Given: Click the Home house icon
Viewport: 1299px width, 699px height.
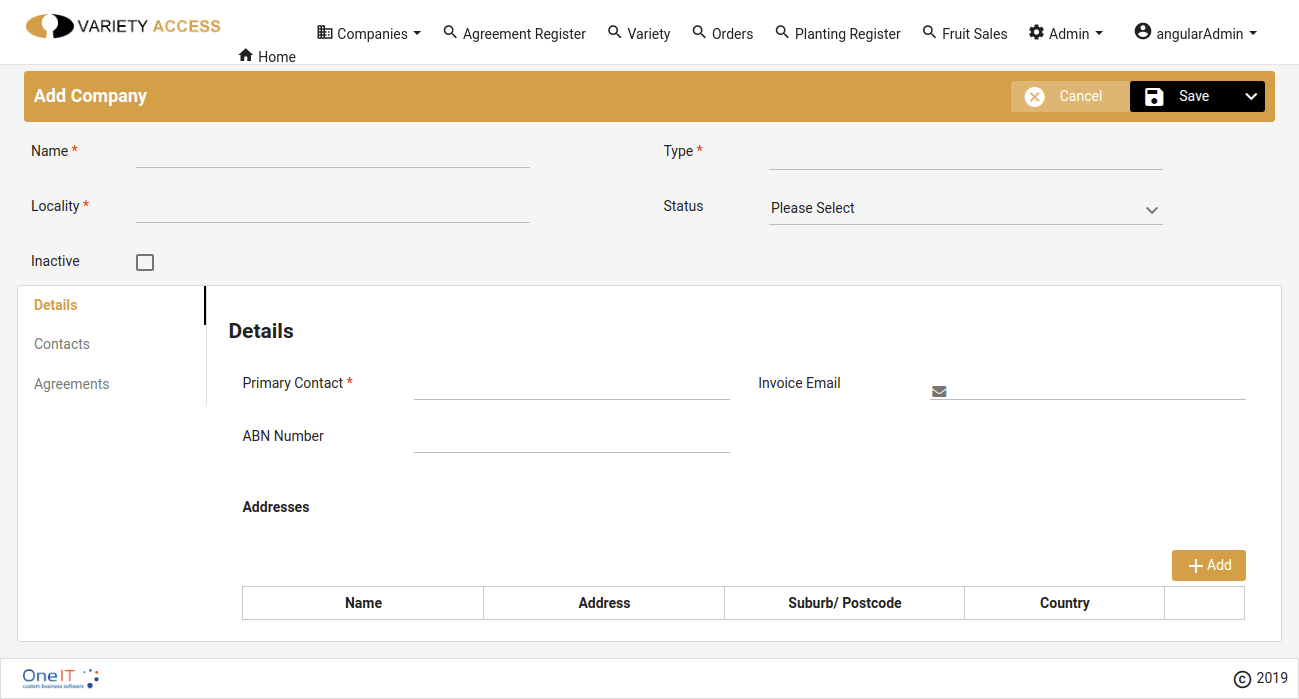Looking at the screenshot, I should click(x=246, y=56).
